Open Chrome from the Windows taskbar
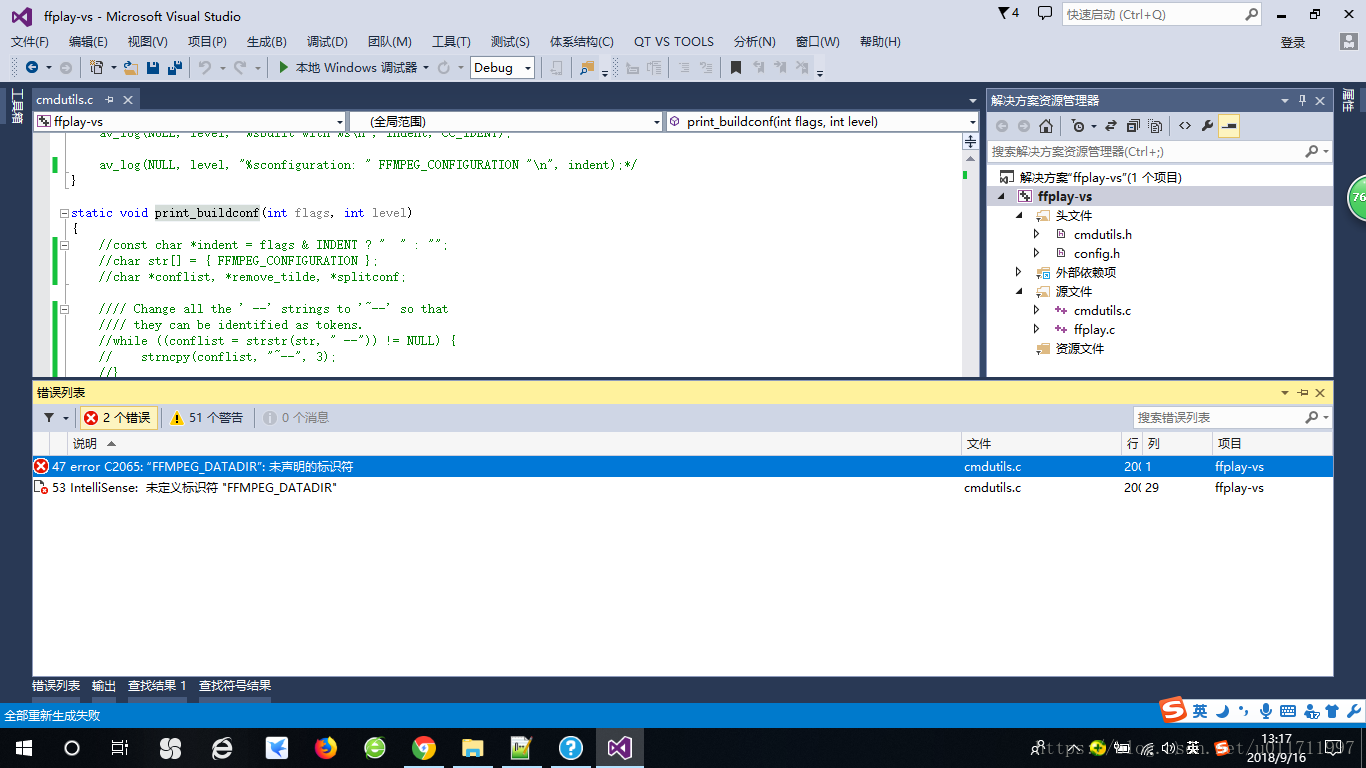 click(x=424, y=747)
